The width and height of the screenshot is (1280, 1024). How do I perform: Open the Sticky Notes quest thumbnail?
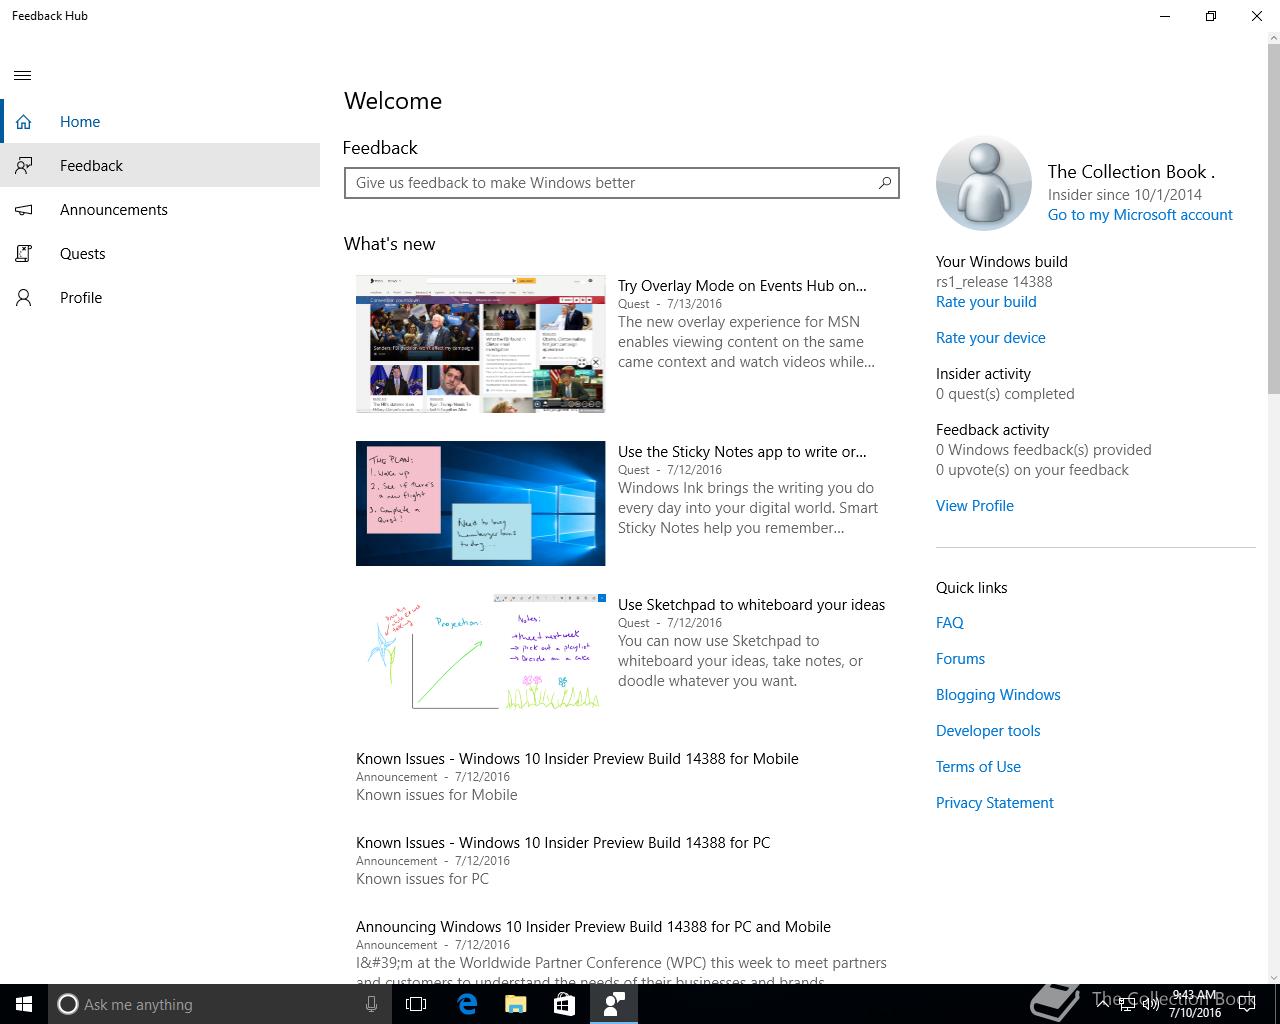(480, 503)
